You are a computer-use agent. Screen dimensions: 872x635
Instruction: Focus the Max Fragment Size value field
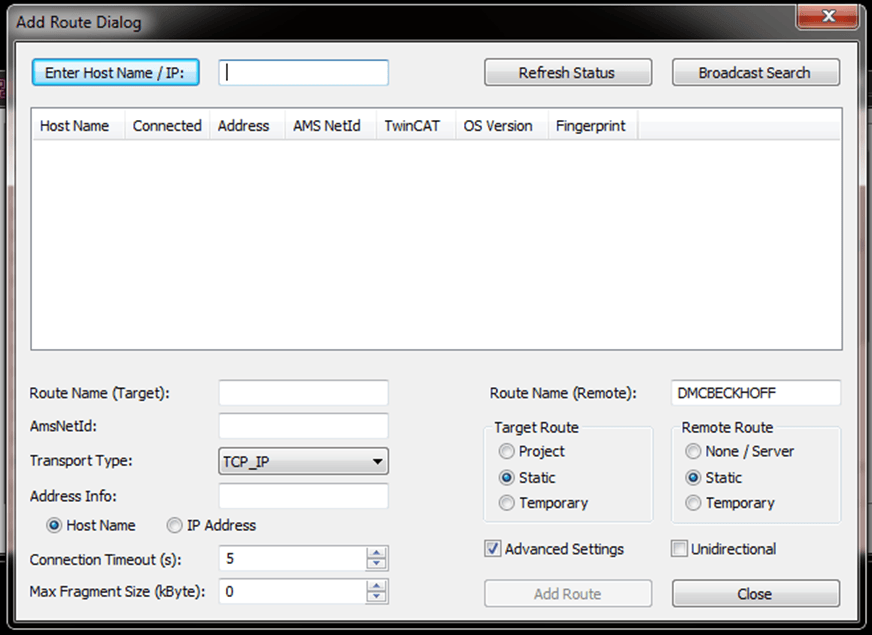click(293, 592)
